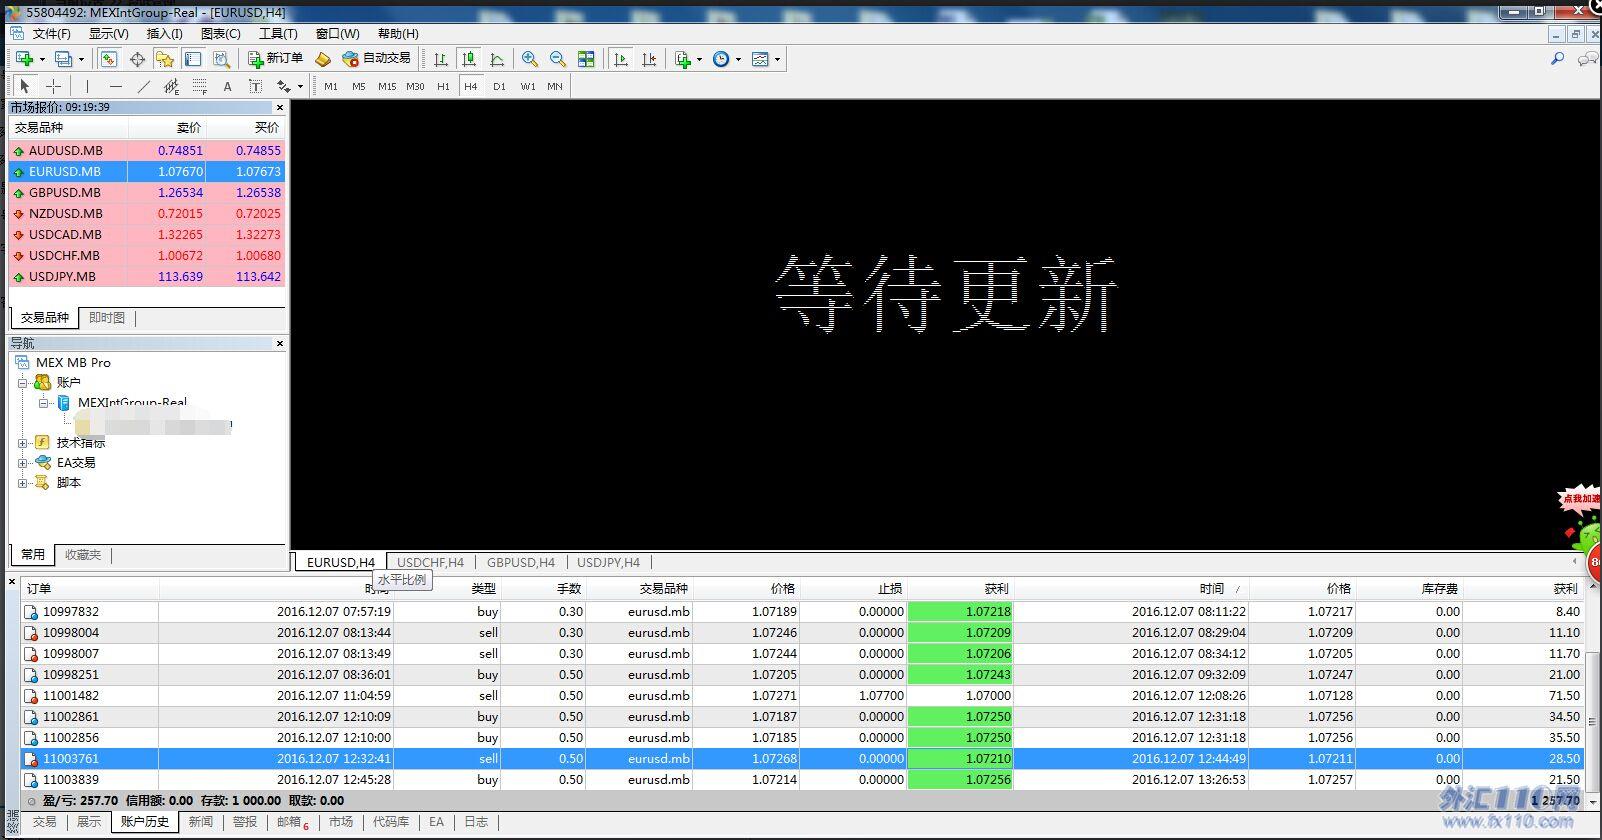Image resolution: width=1602 pixels, height=840 pixels.
Task: Expand the 脚本 tree node
Action: click(22, 482)
